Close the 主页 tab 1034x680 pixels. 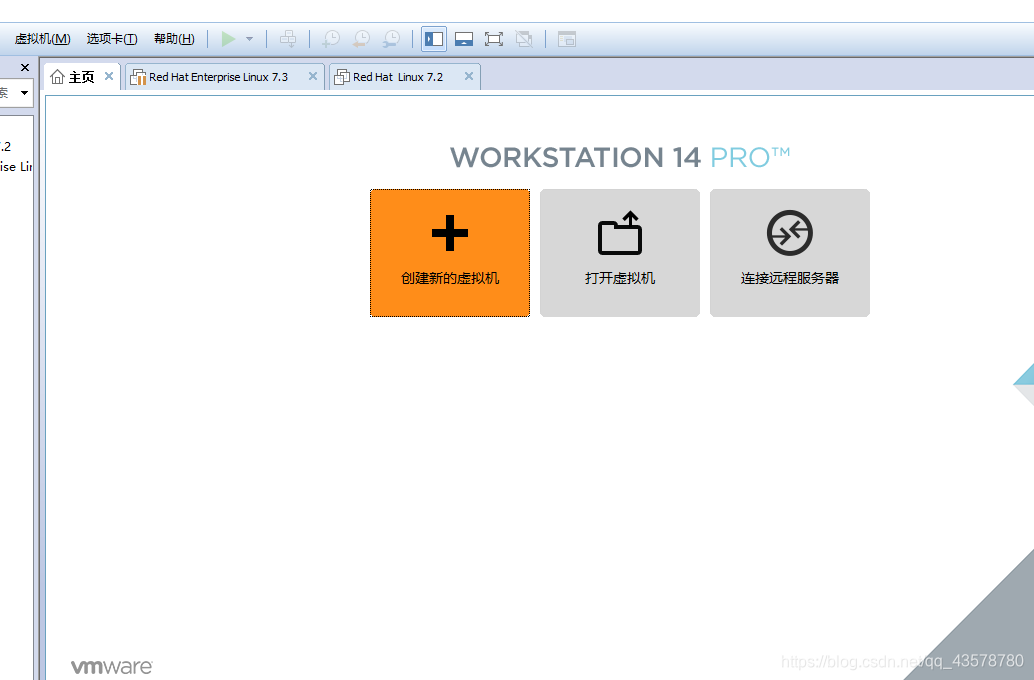coord(109,76)
